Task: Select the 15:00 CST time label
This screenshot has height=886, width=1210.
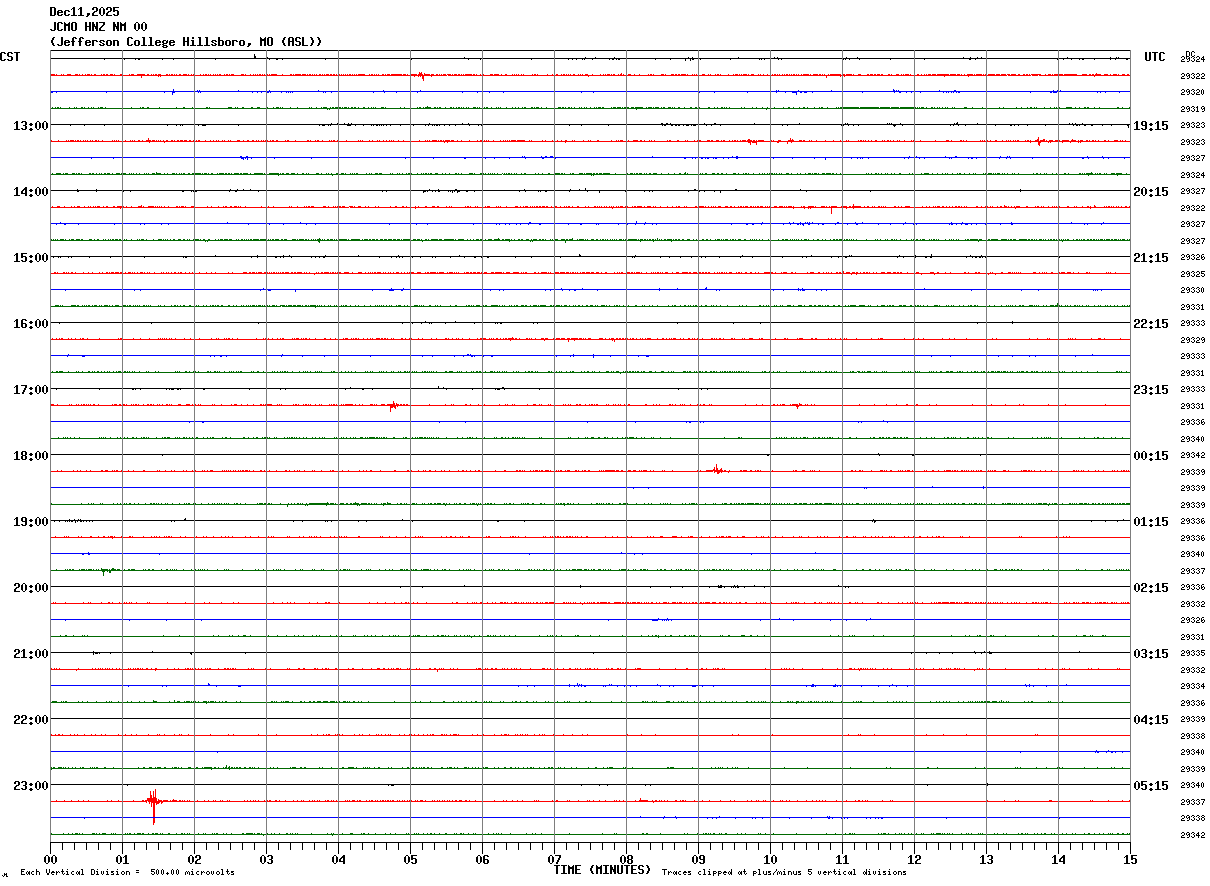Action: tap(31, 257)
